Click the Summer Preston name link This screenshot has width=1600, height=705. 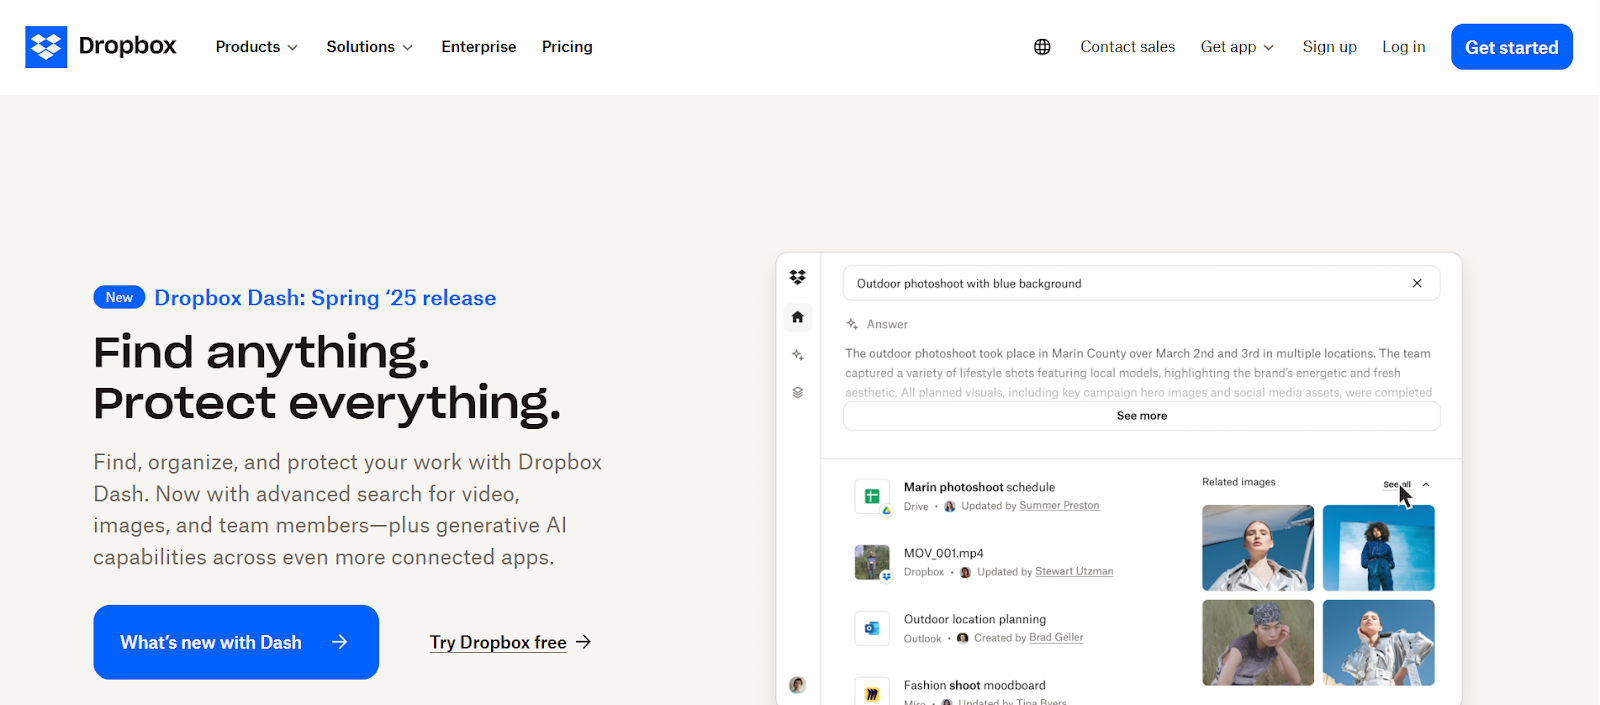[1059, 506]
